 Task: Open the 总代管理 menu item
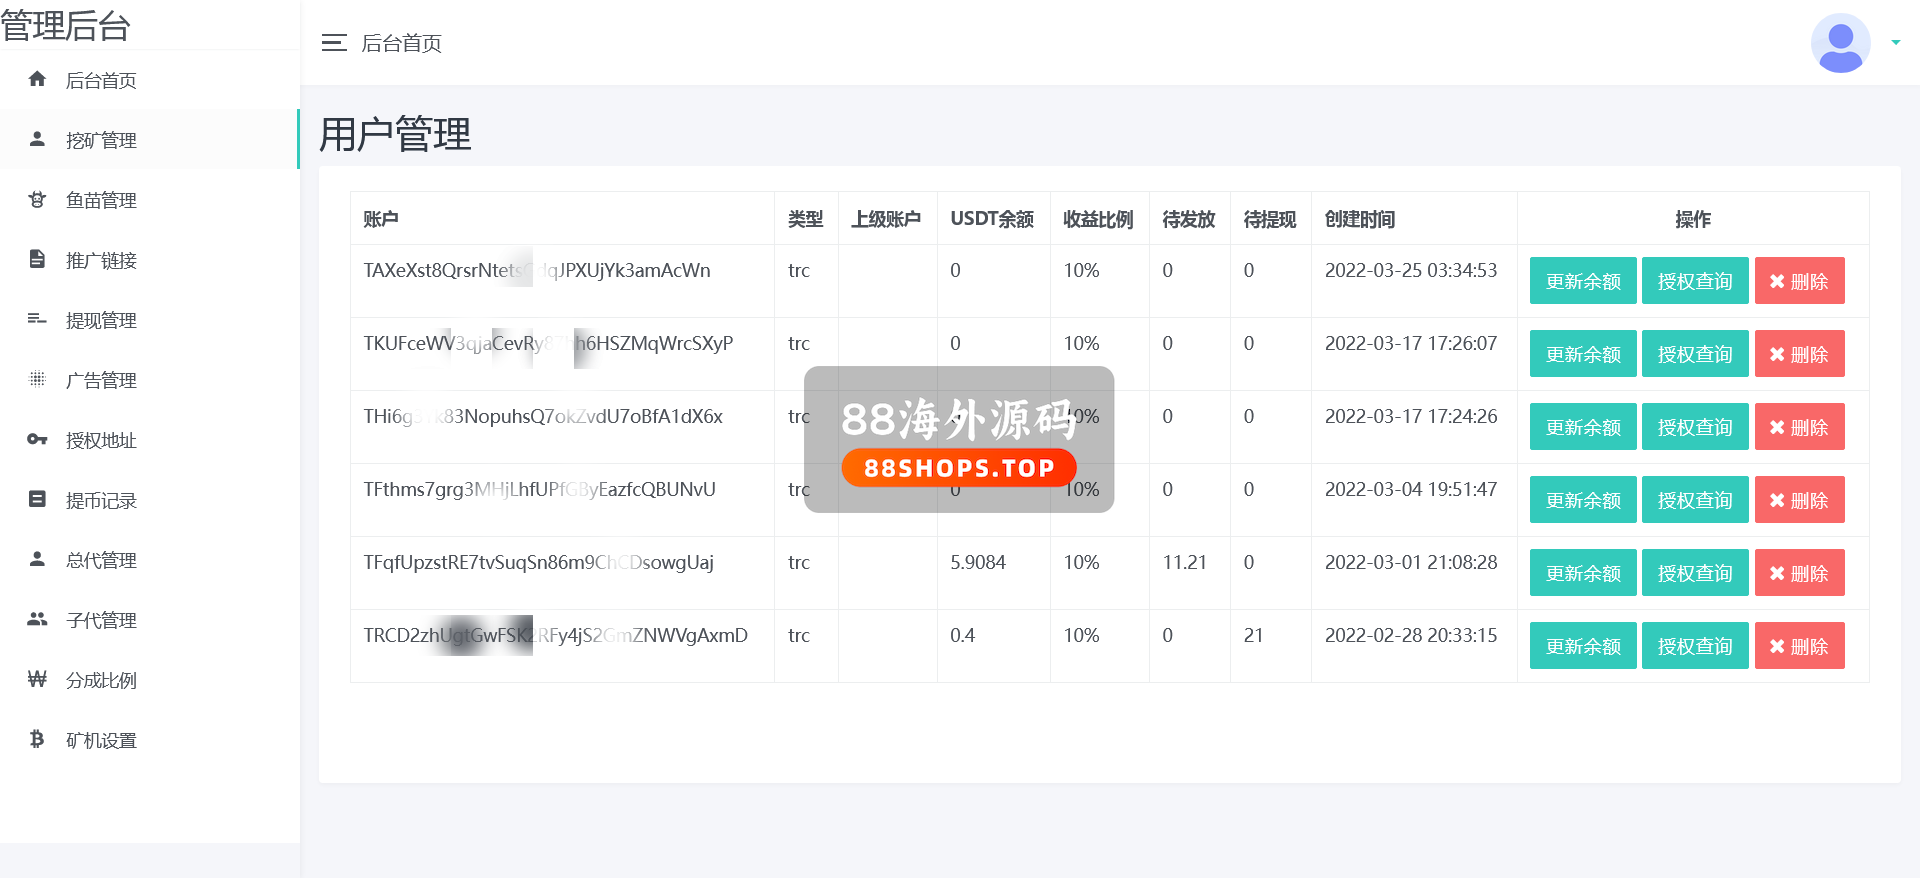(101, 560)
